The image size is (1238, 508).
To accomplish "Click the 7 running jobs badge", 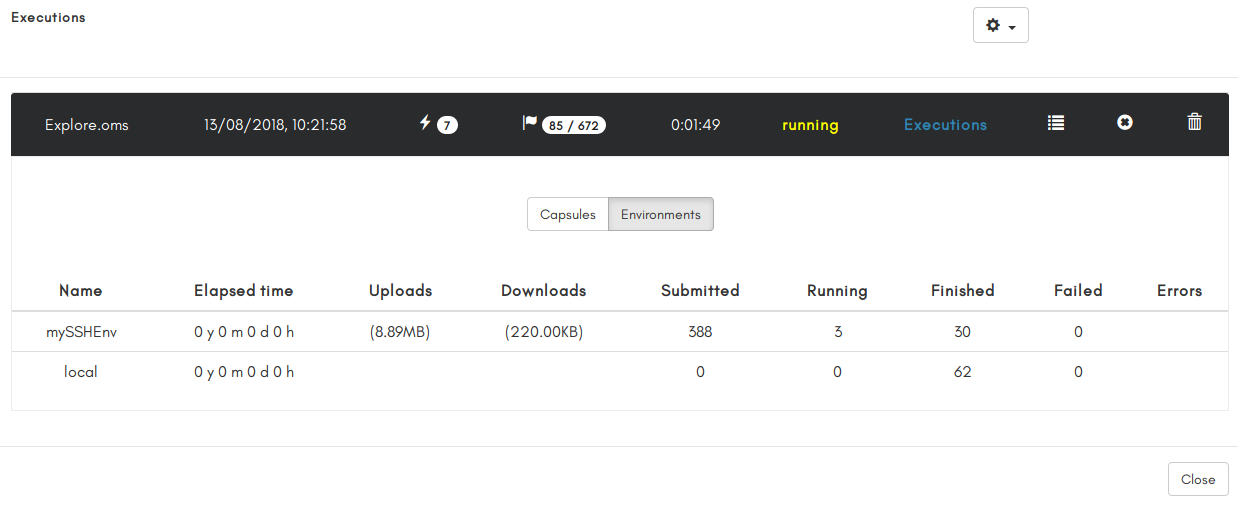I will point(447,125).
